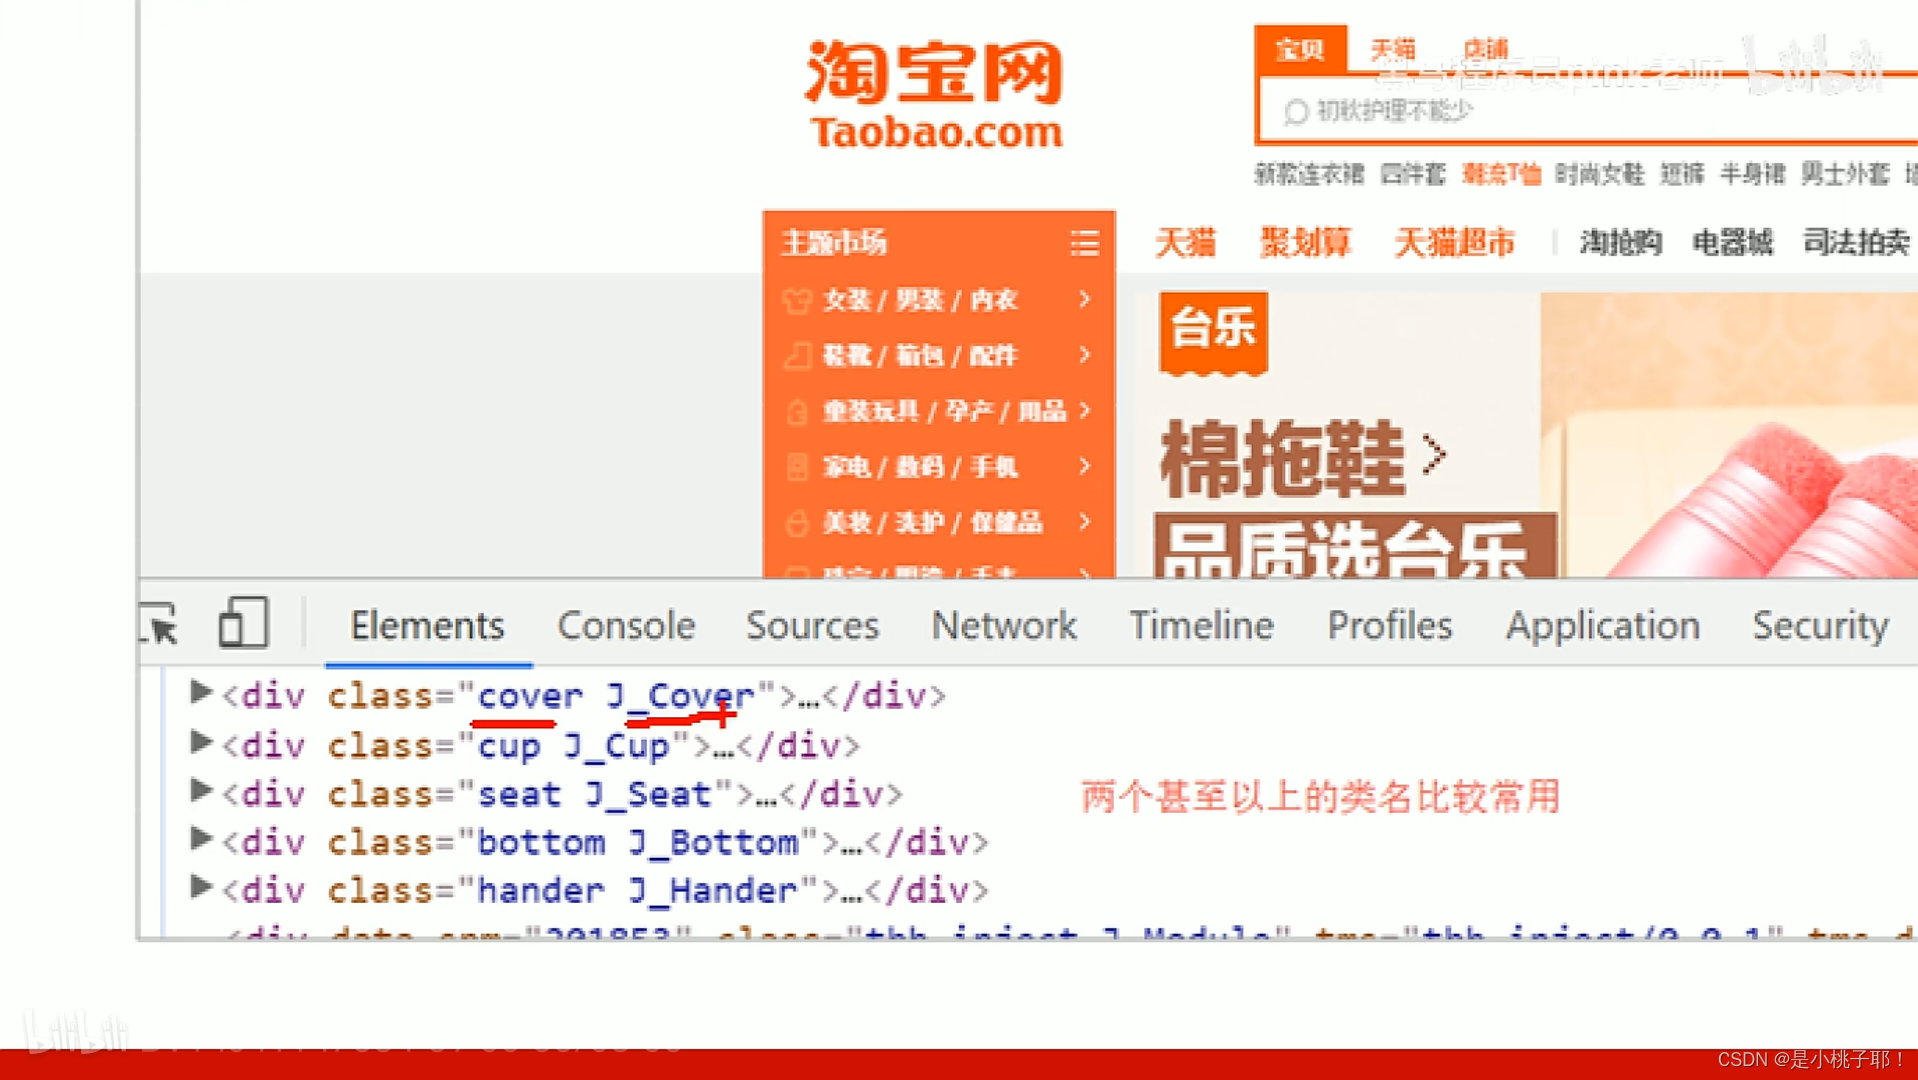Image resolution: width=1918 pixels, height=1080 pixels.
Task: Click the 台乐 brand logo badge
Action: (1213, 332)
